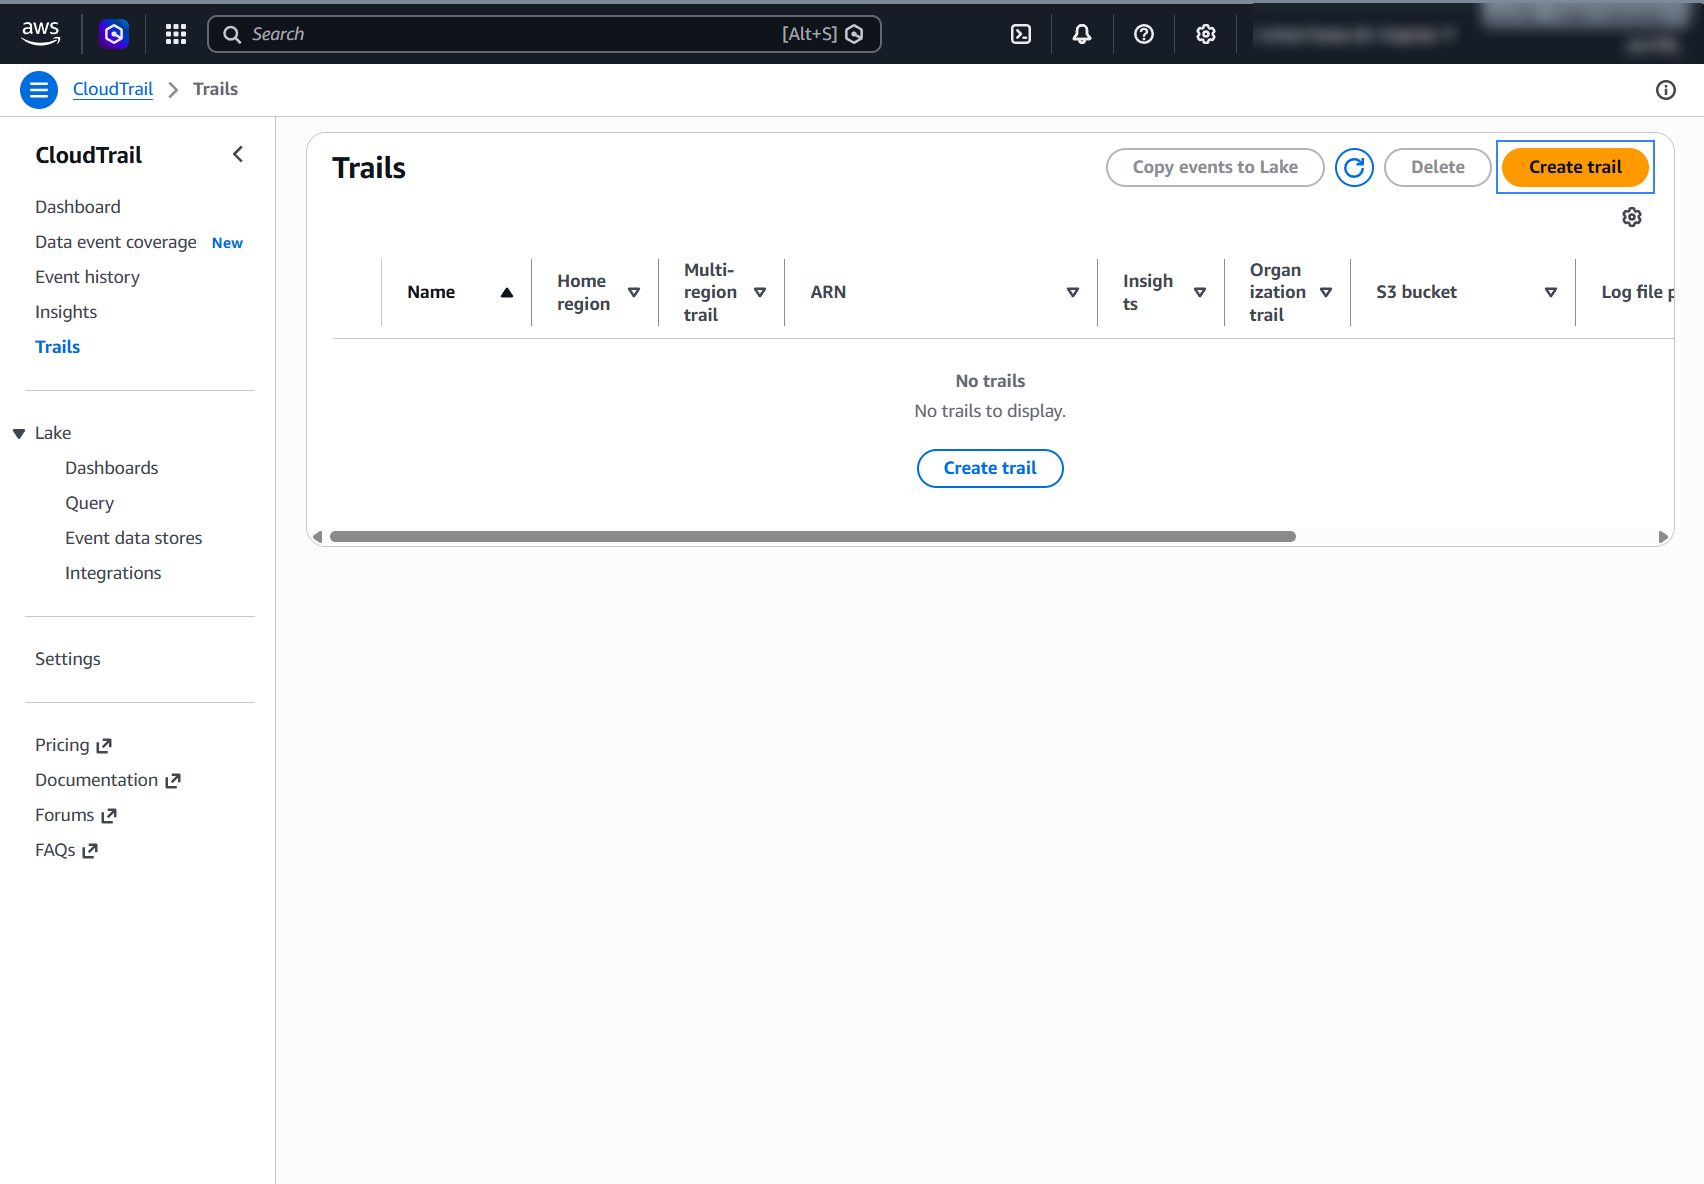The image size is (1704, 1184).
Task: Open table preferences gear icon
Action: 1632,217
